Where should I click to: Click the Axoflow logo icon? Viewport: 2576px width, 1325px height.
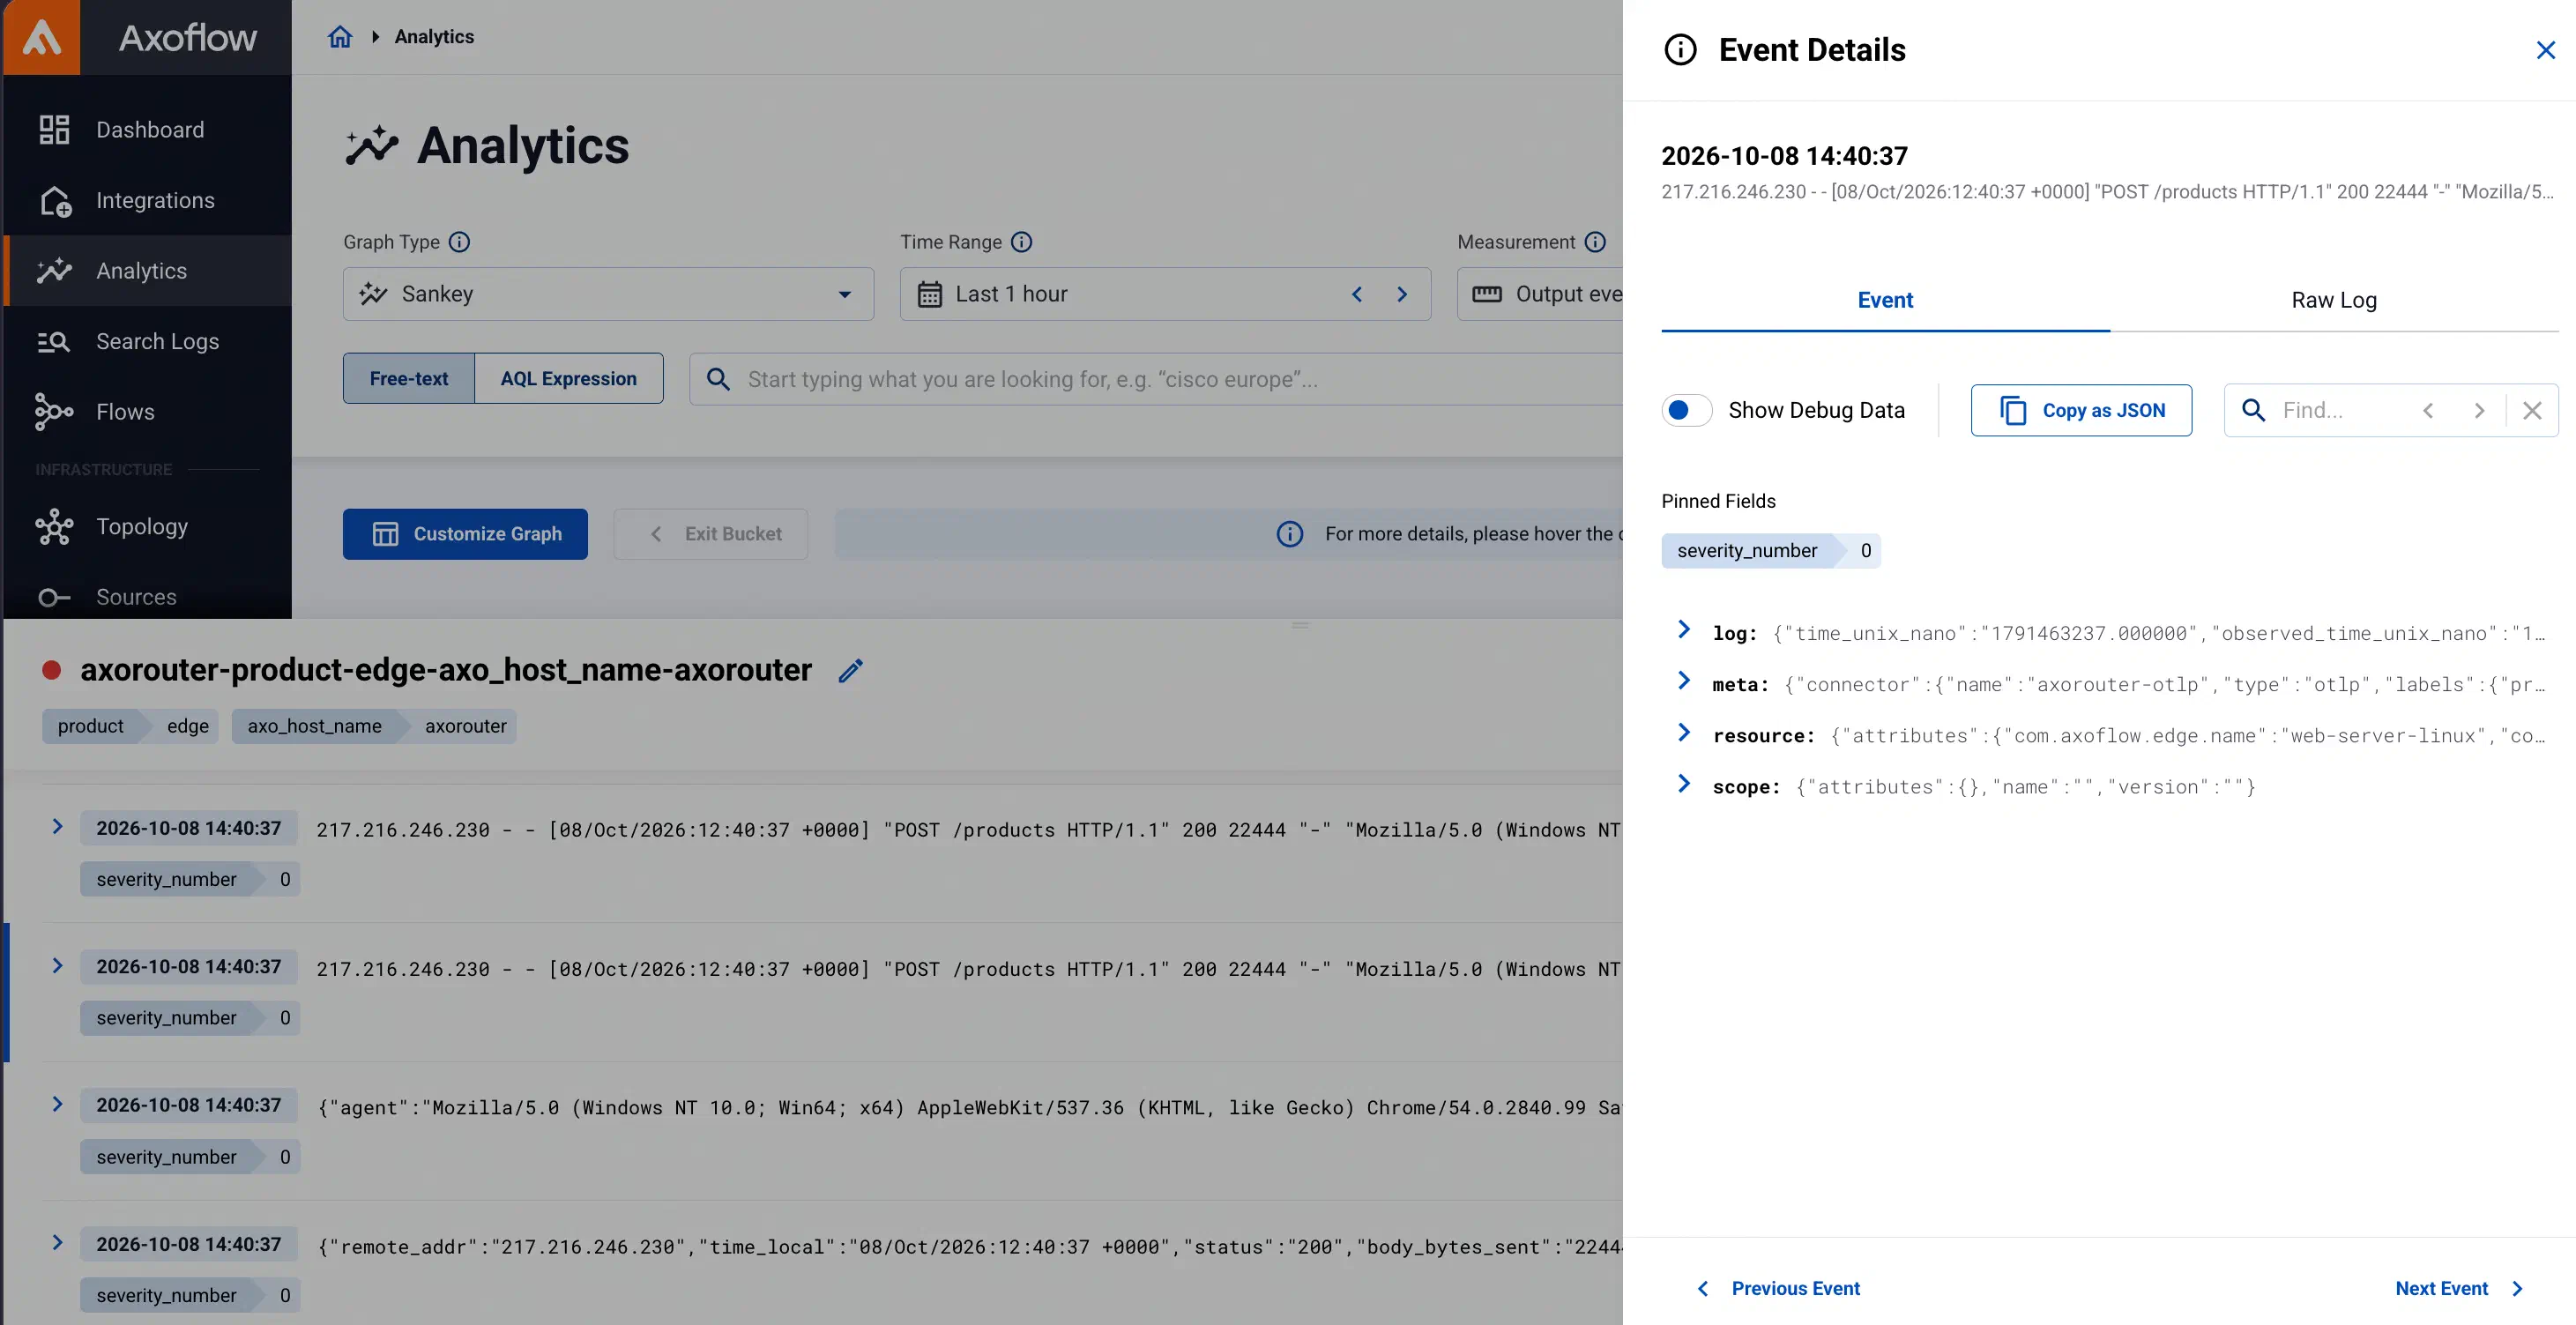41,37
